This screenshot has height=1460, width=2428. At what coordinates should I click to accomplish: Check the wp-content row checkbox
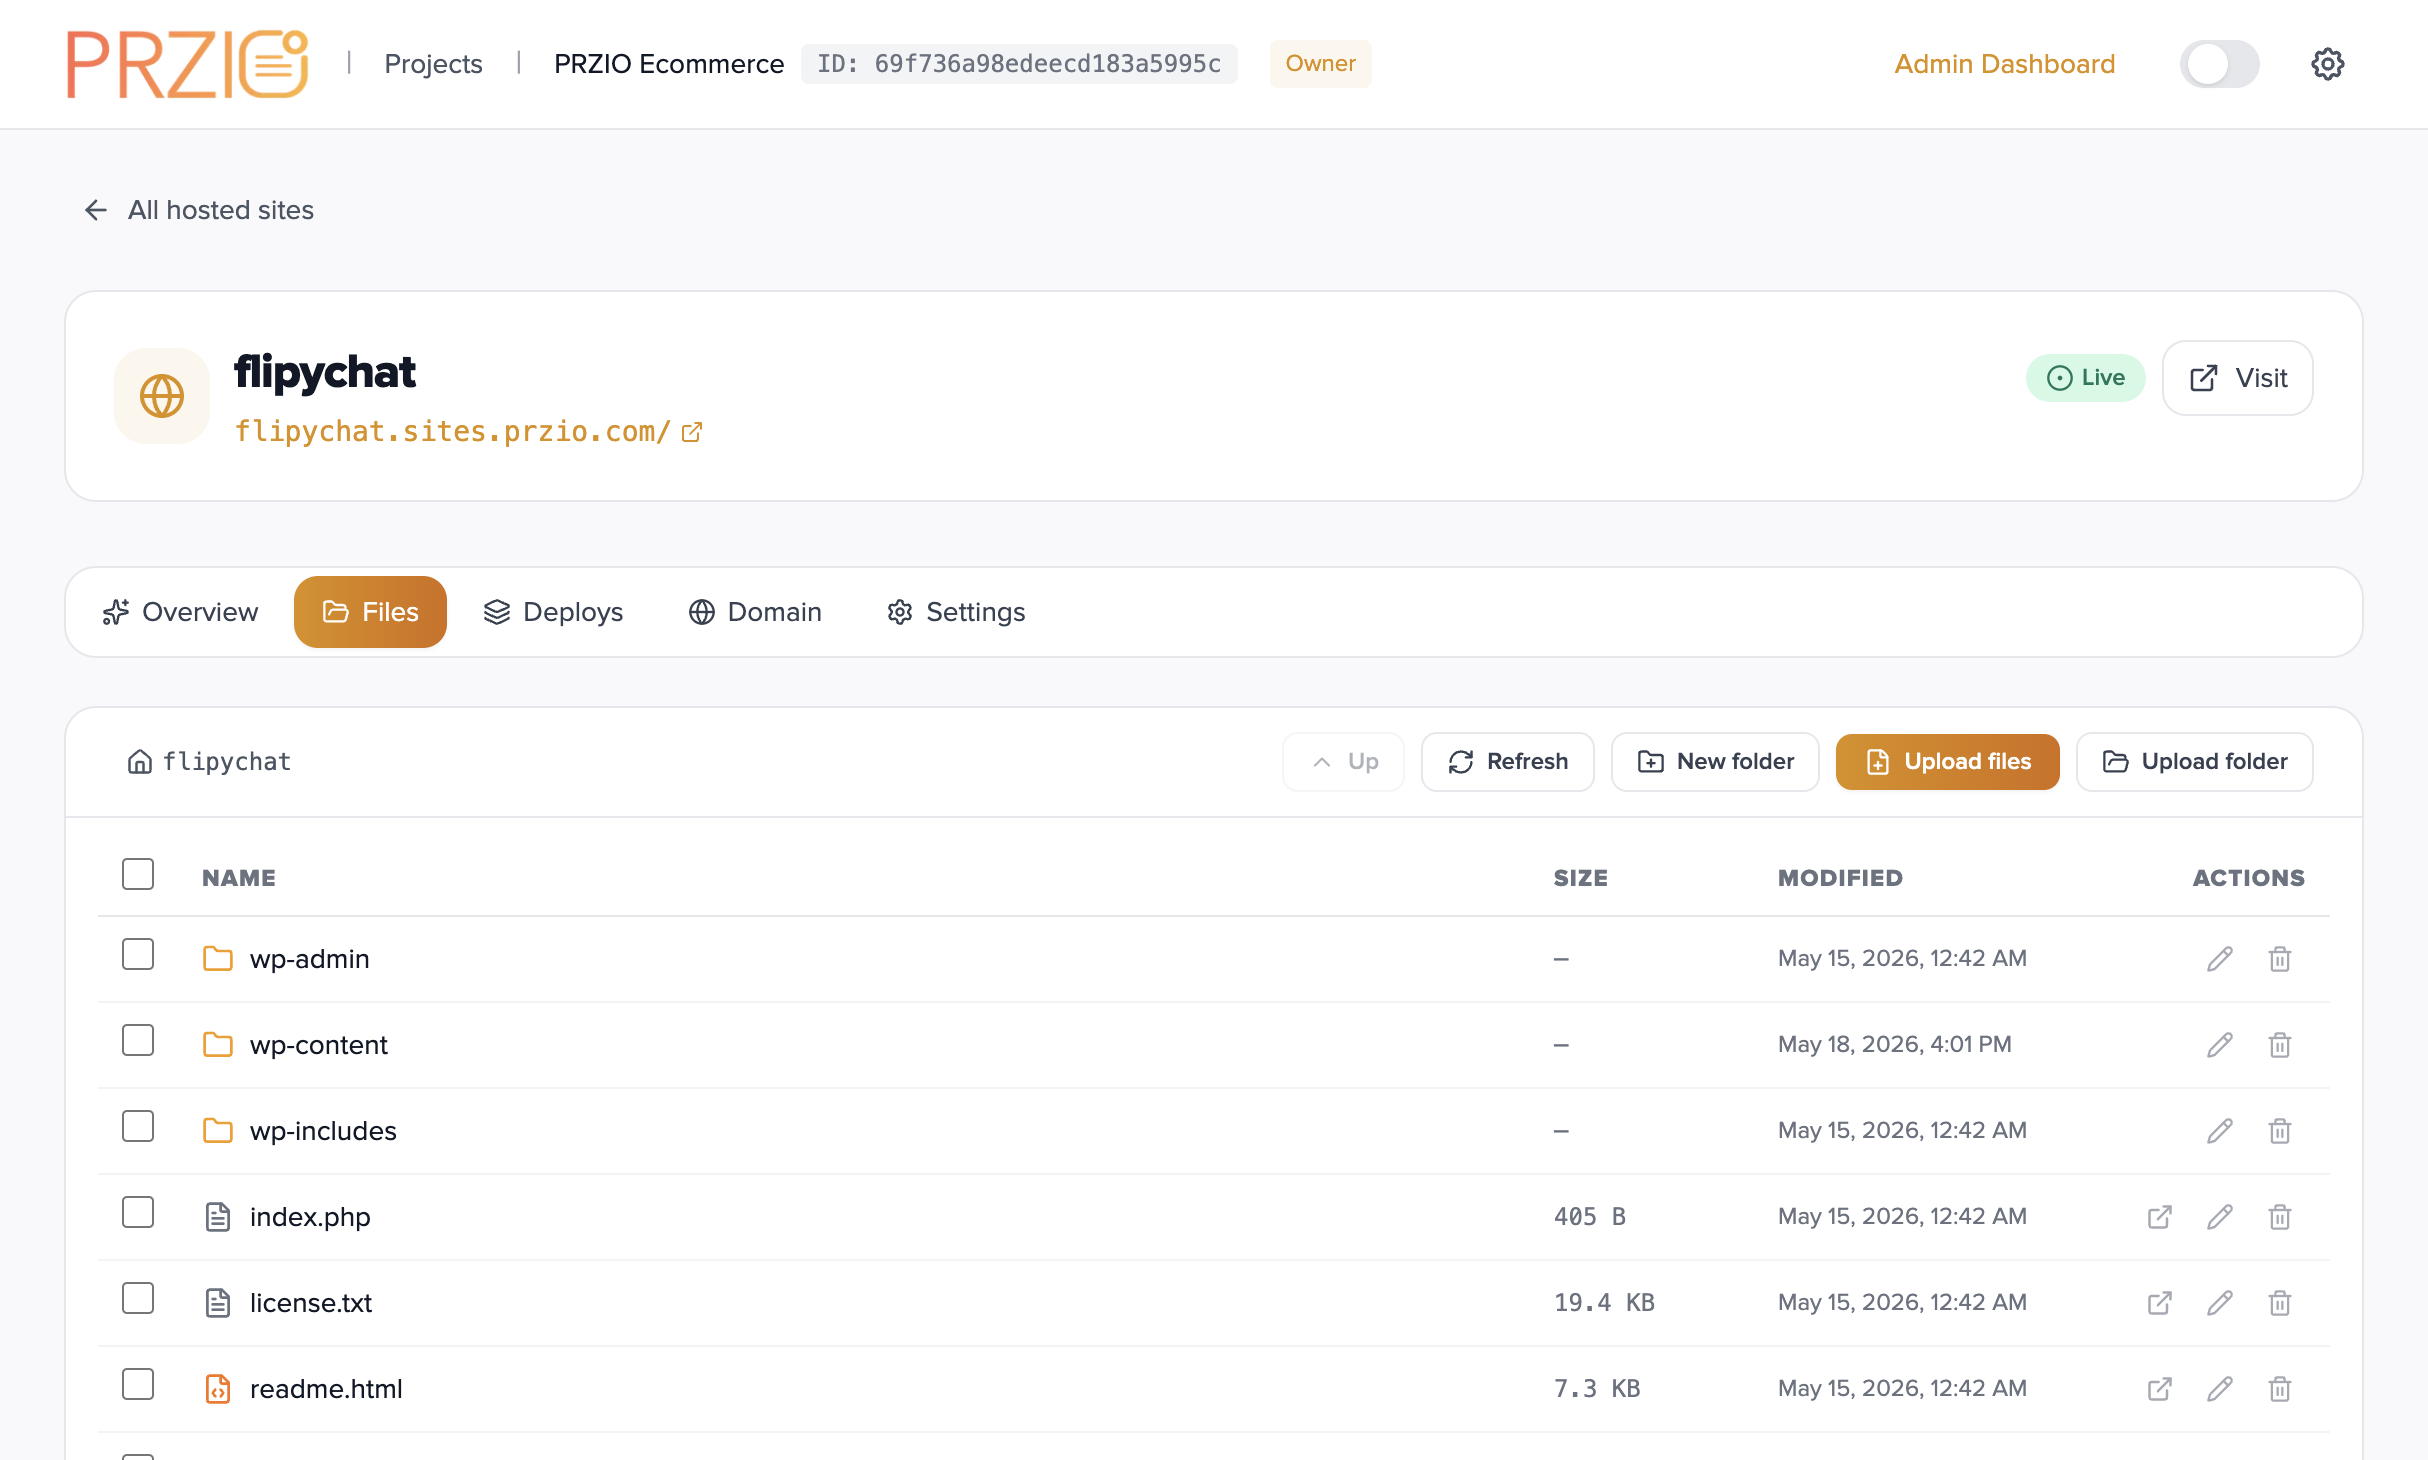point(138,1040)
